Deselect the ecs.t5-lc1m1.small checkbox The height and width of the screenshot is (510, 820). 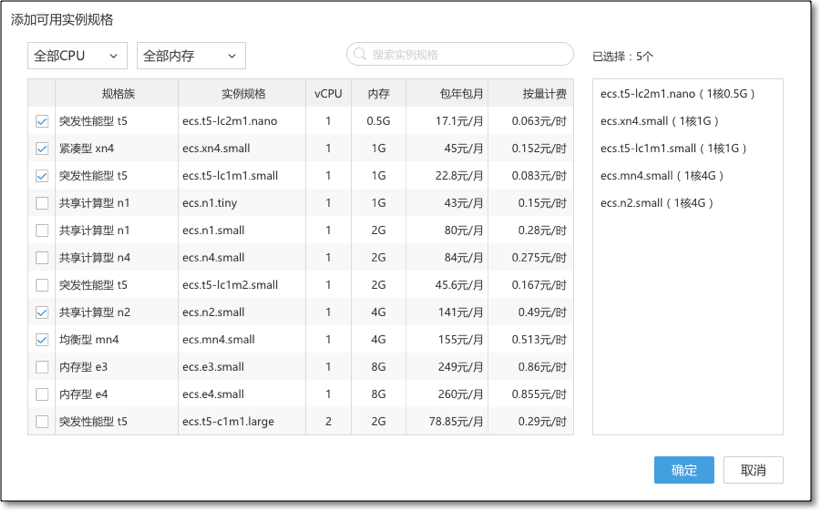[42, 176]
